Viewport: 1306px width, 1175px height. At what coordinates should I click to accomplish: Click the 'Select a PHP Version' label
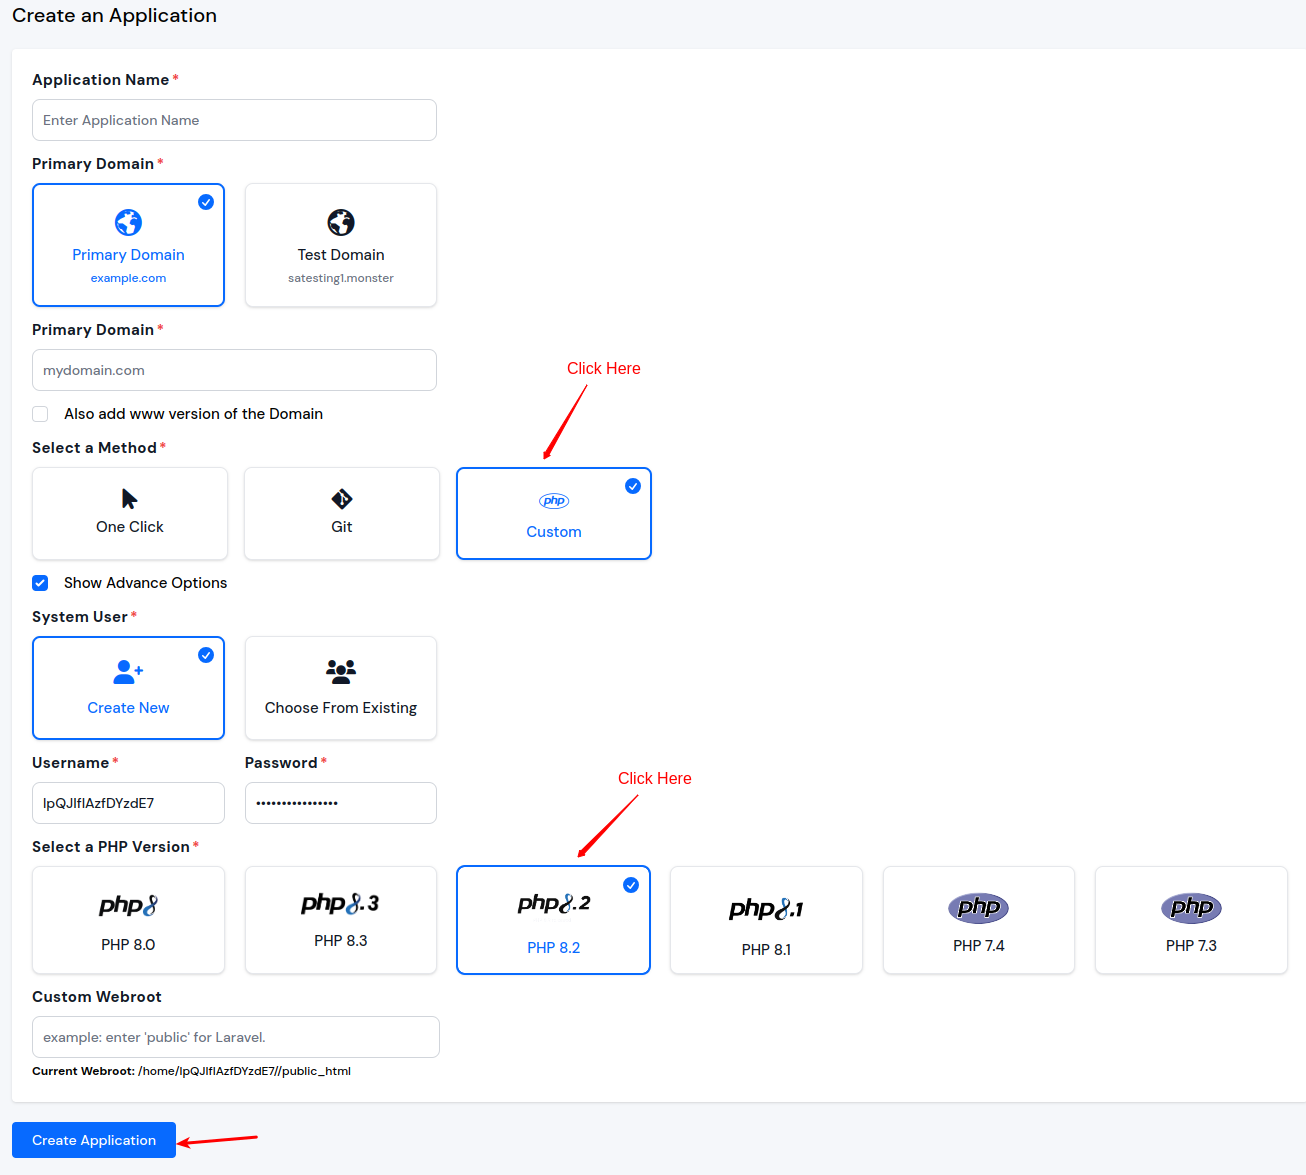[111, 847]
